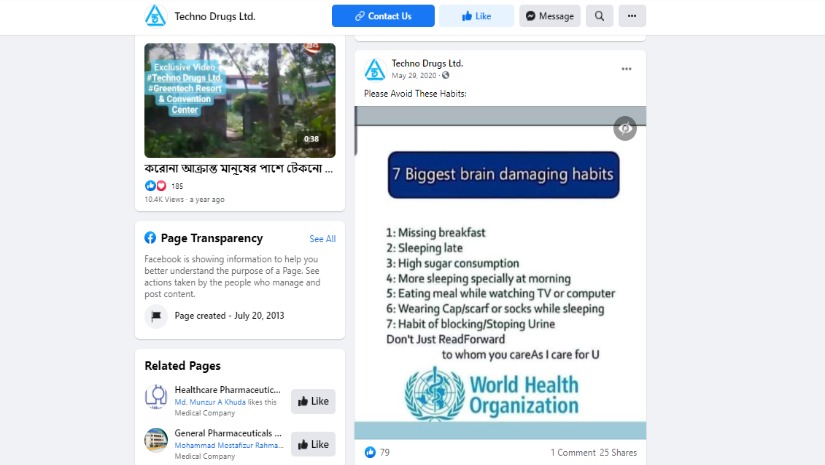The width and height of the screenshot is (825, 465).
Task: Open Mohammad Mostafizur Rahma... profile
Action: click(229, 445)
